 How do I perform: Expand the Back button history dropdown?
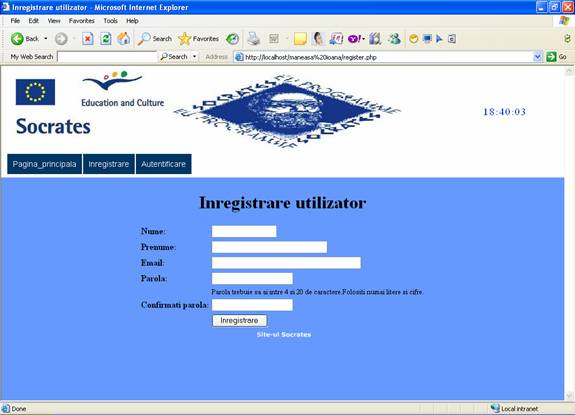pos(46,38)
